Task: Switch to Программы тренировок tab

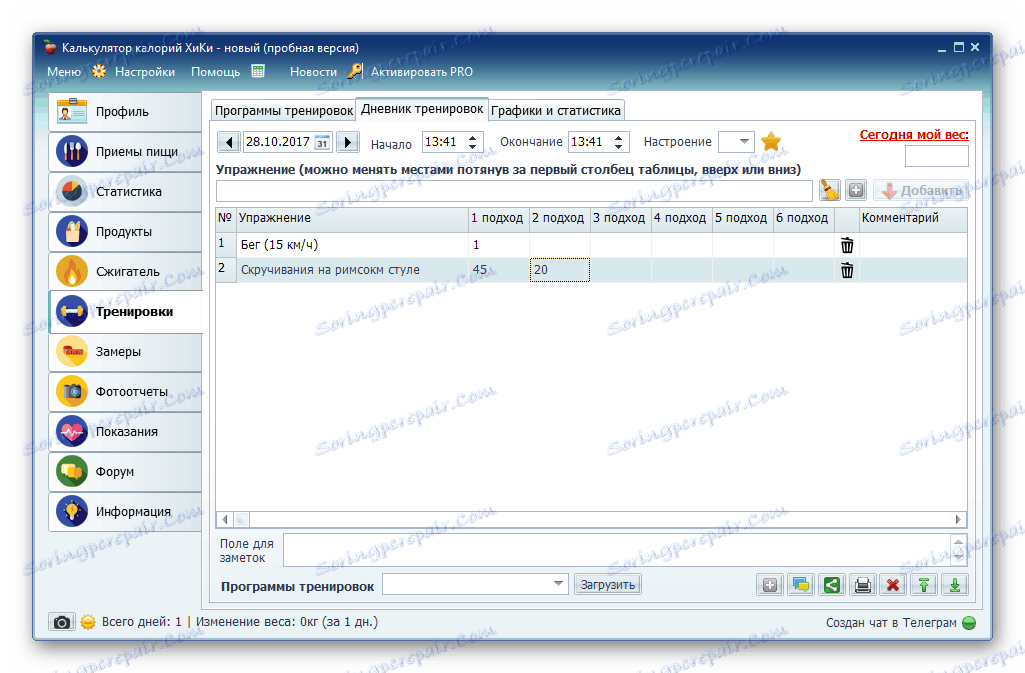Action: click(x=284, y=110)
